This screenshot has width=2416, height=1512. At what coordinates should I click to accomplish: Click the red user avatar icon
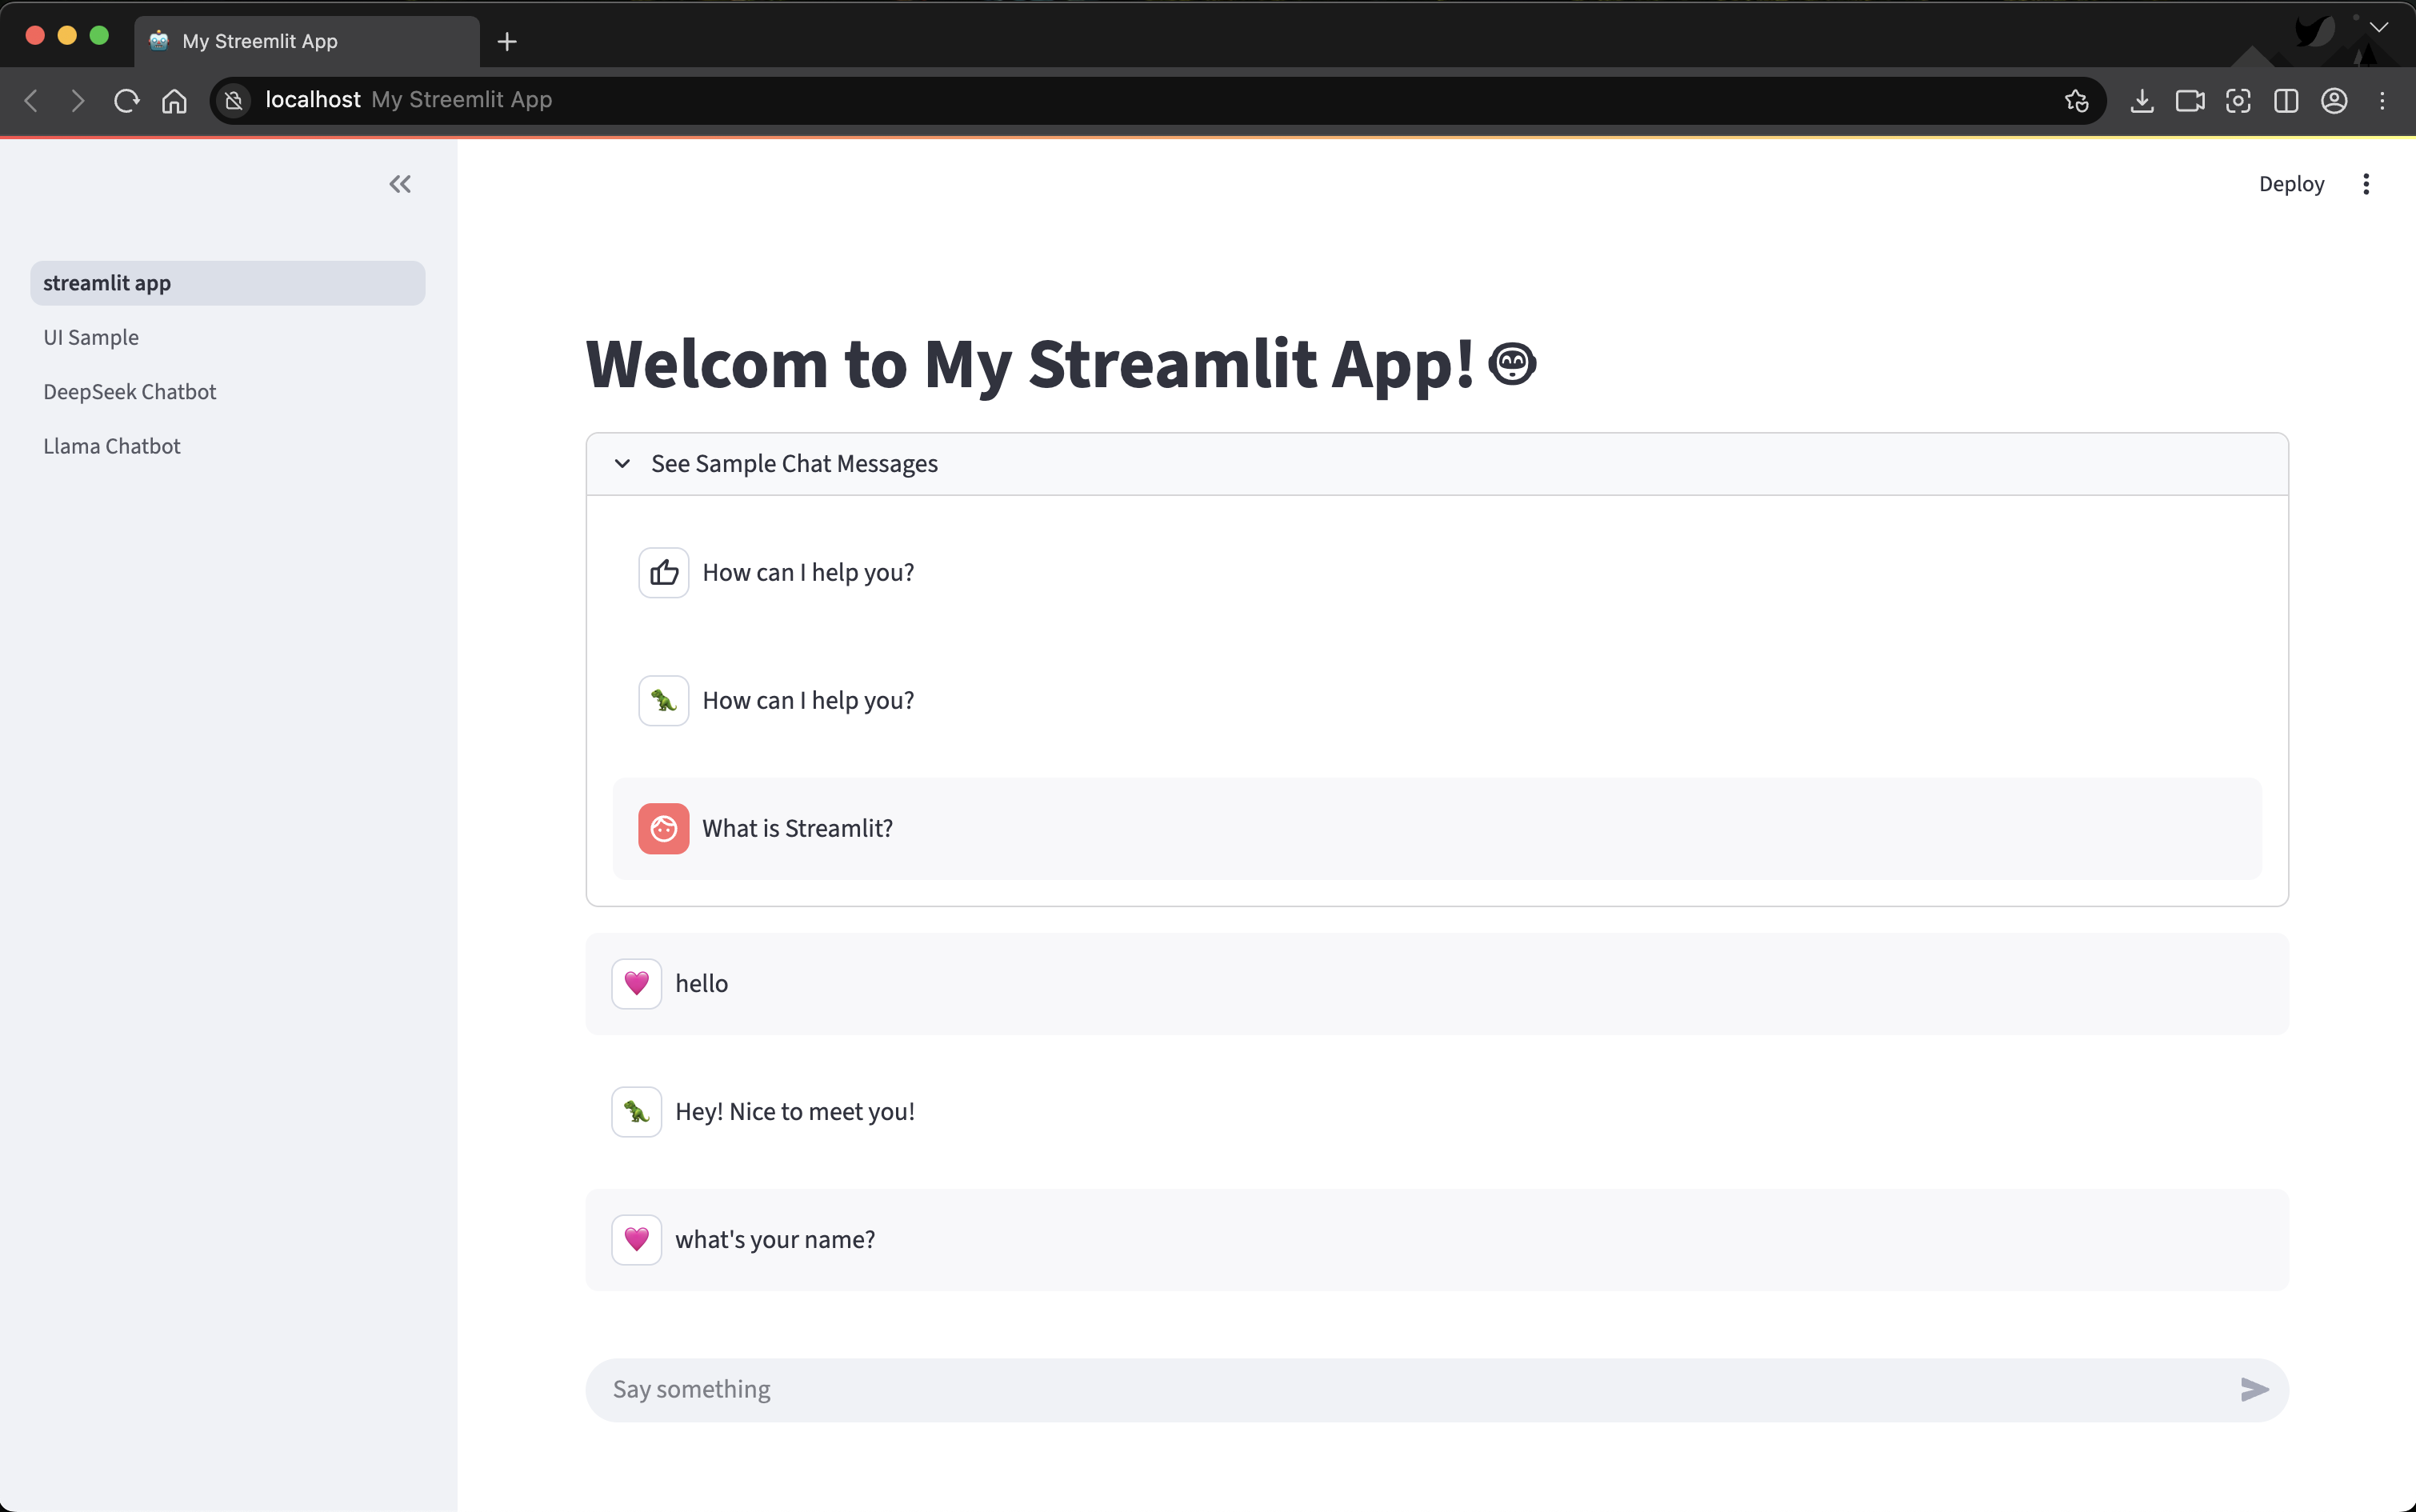point(664,829)
